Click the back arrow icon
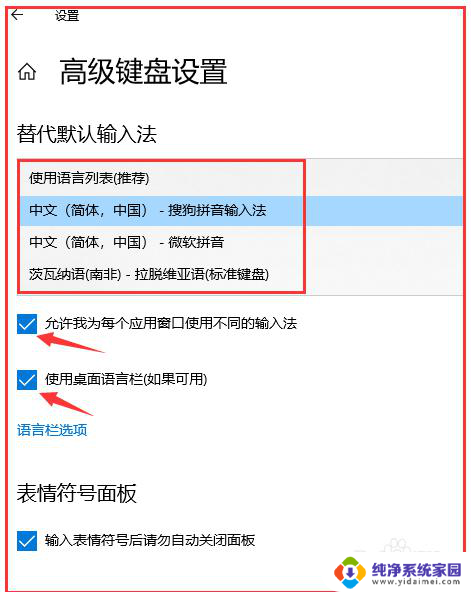Viewport: 471px width, 592px height. [x=17, y=15]
